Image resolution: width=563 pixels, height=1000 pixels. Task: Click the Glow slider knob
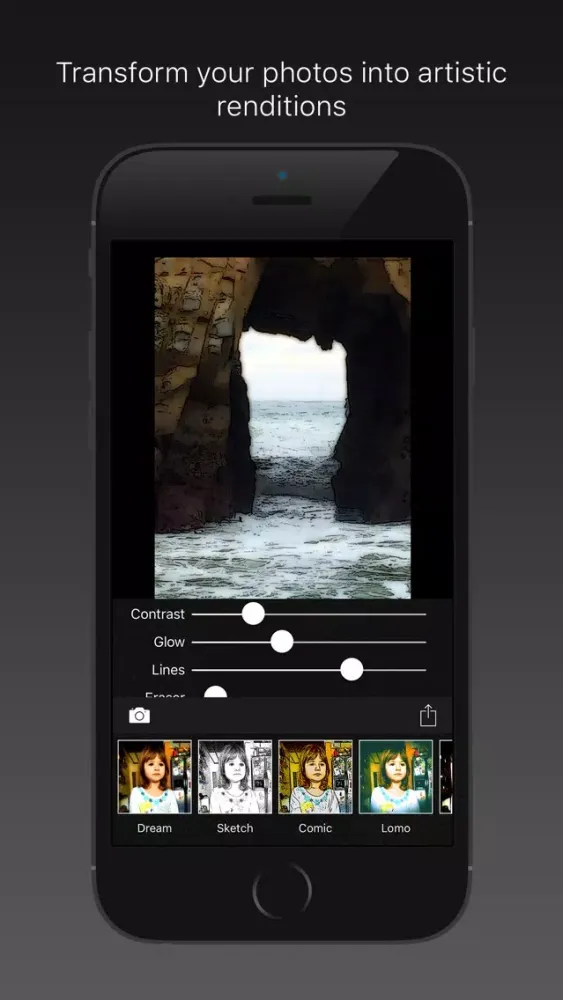tap(282, 642)
